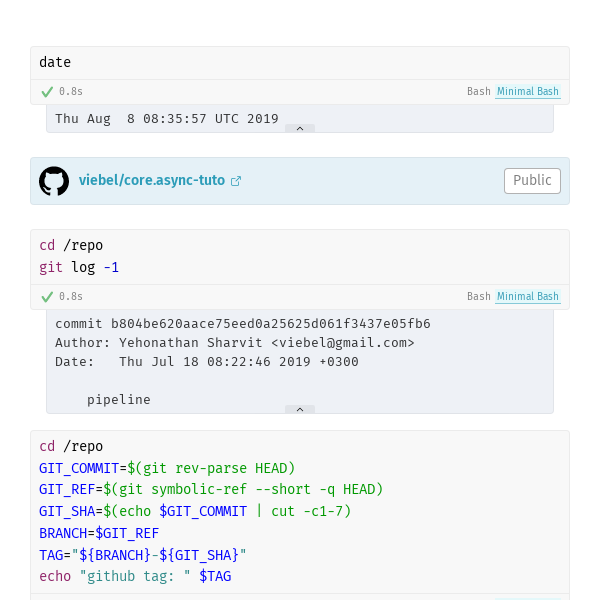
Task: Click the GitHub octocat logo icon
Action: (54, 181)
